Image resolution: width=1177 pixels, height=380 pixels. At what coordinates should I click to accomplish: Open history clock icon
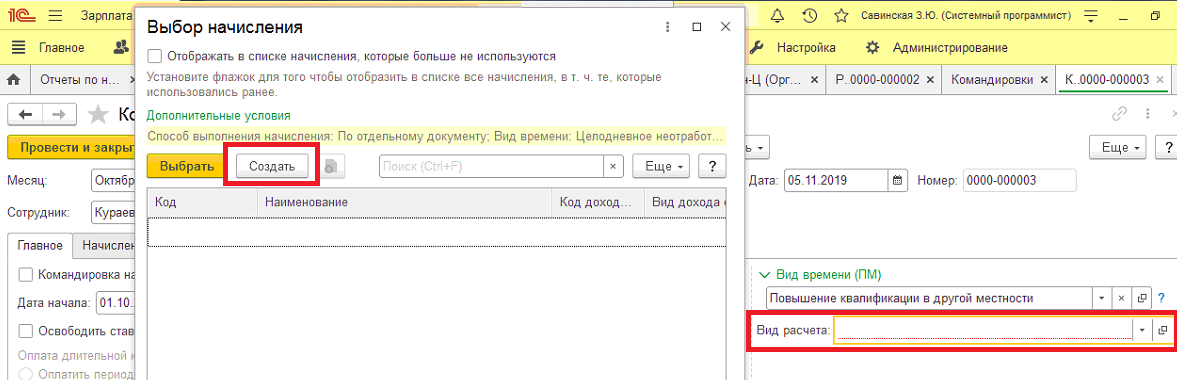pyautogui.click(x=809, y=15)
